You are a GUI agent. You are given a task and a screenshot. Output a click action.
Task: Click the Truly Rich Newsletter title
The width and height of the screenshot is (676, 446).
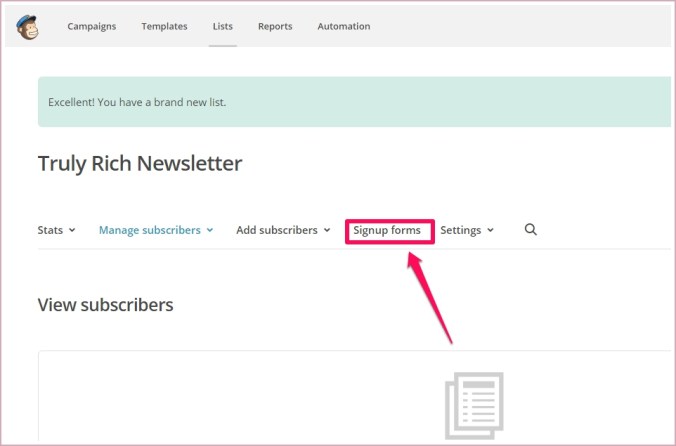(140, 163)
